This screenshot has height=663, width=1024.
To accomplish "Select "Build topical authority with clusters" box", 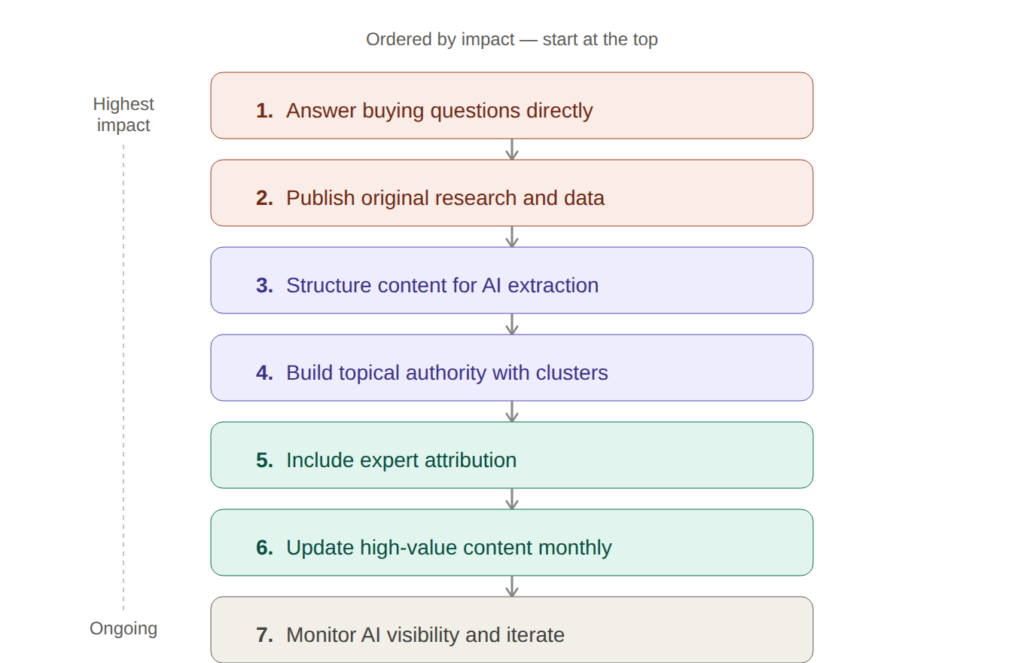I will (x=511, y=367).
